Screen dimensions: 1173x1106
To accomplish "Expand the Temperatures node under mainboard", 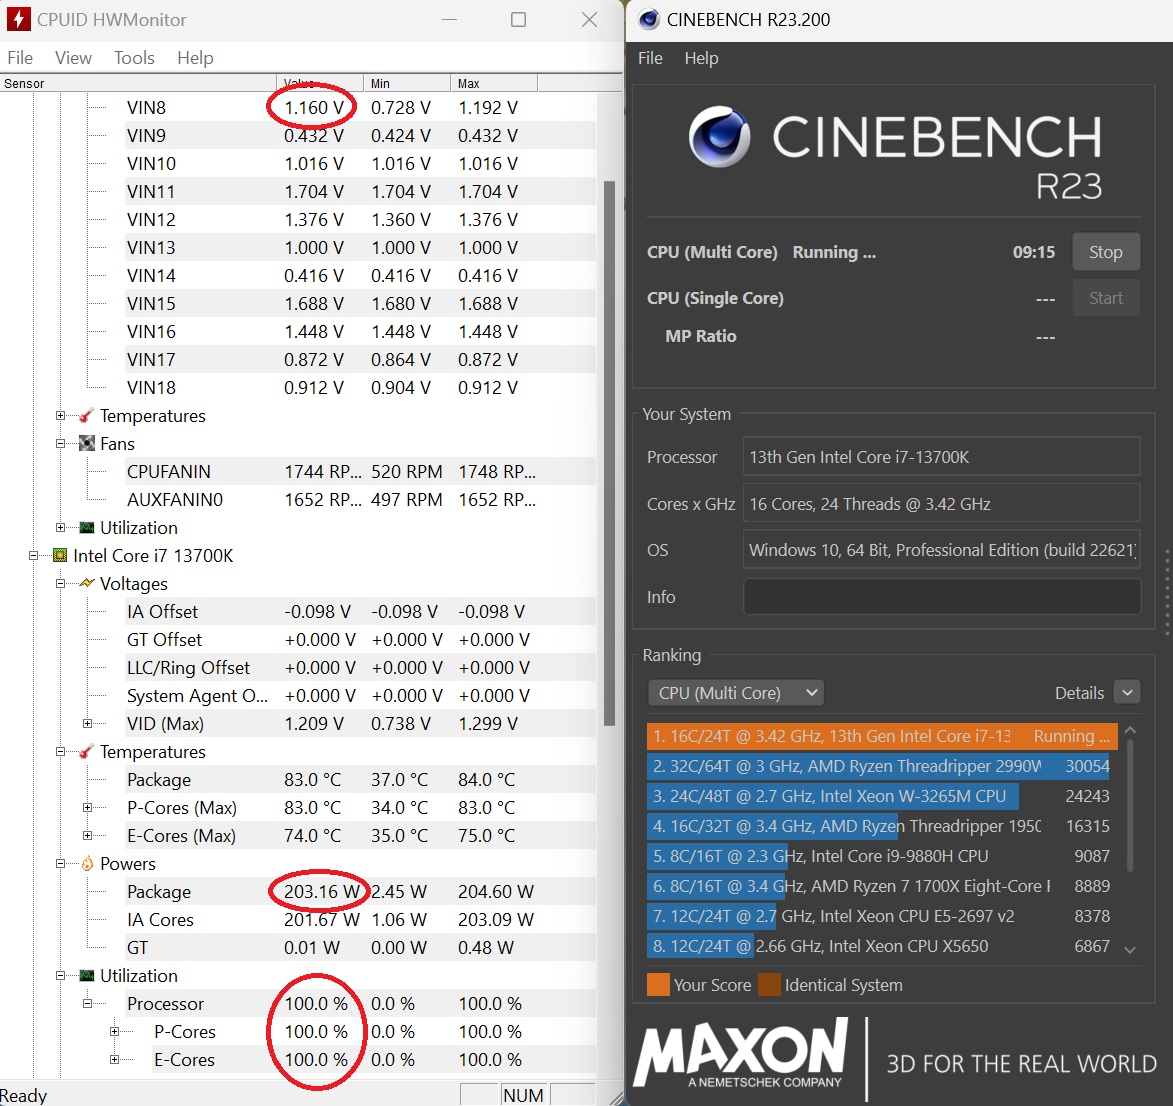I will pyautogui.click(x=61, y=415).
